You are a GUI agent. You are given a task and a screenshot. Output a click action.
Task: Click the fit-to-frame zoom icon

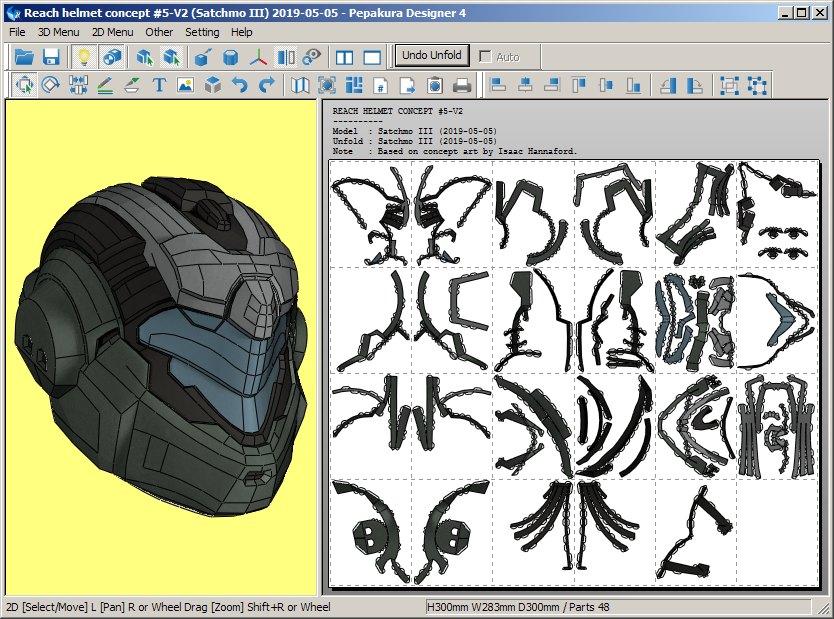327,85
